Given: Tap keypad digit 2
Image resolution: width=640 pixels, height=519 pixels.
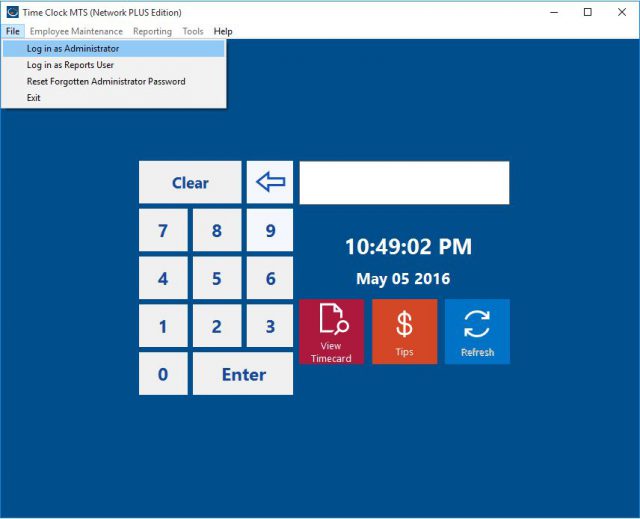Looking at the screenshot, I should coord(217,326).
